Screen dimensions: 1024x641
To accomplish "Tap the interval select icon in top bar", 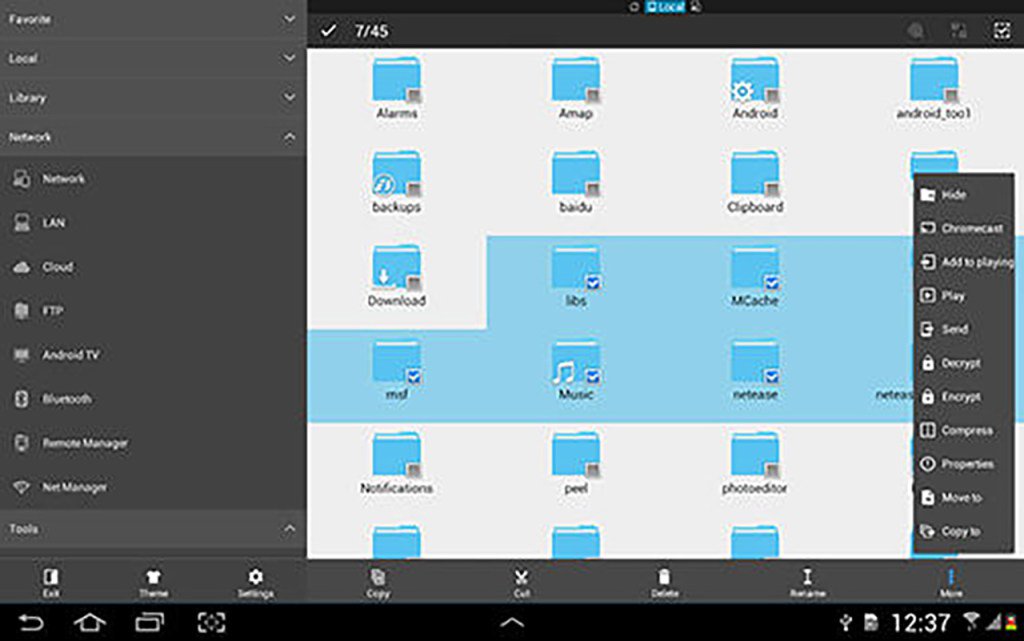I will click(x=958, y=31).
